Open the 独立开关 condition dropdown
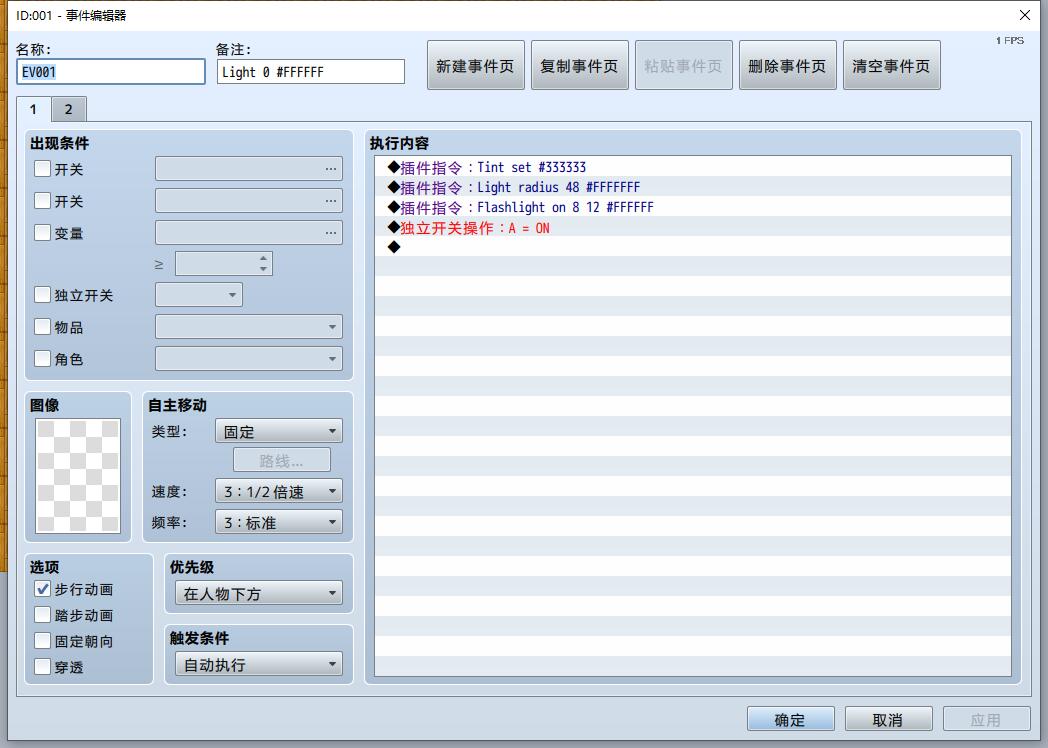1048x748 pixels. point(199,295)
